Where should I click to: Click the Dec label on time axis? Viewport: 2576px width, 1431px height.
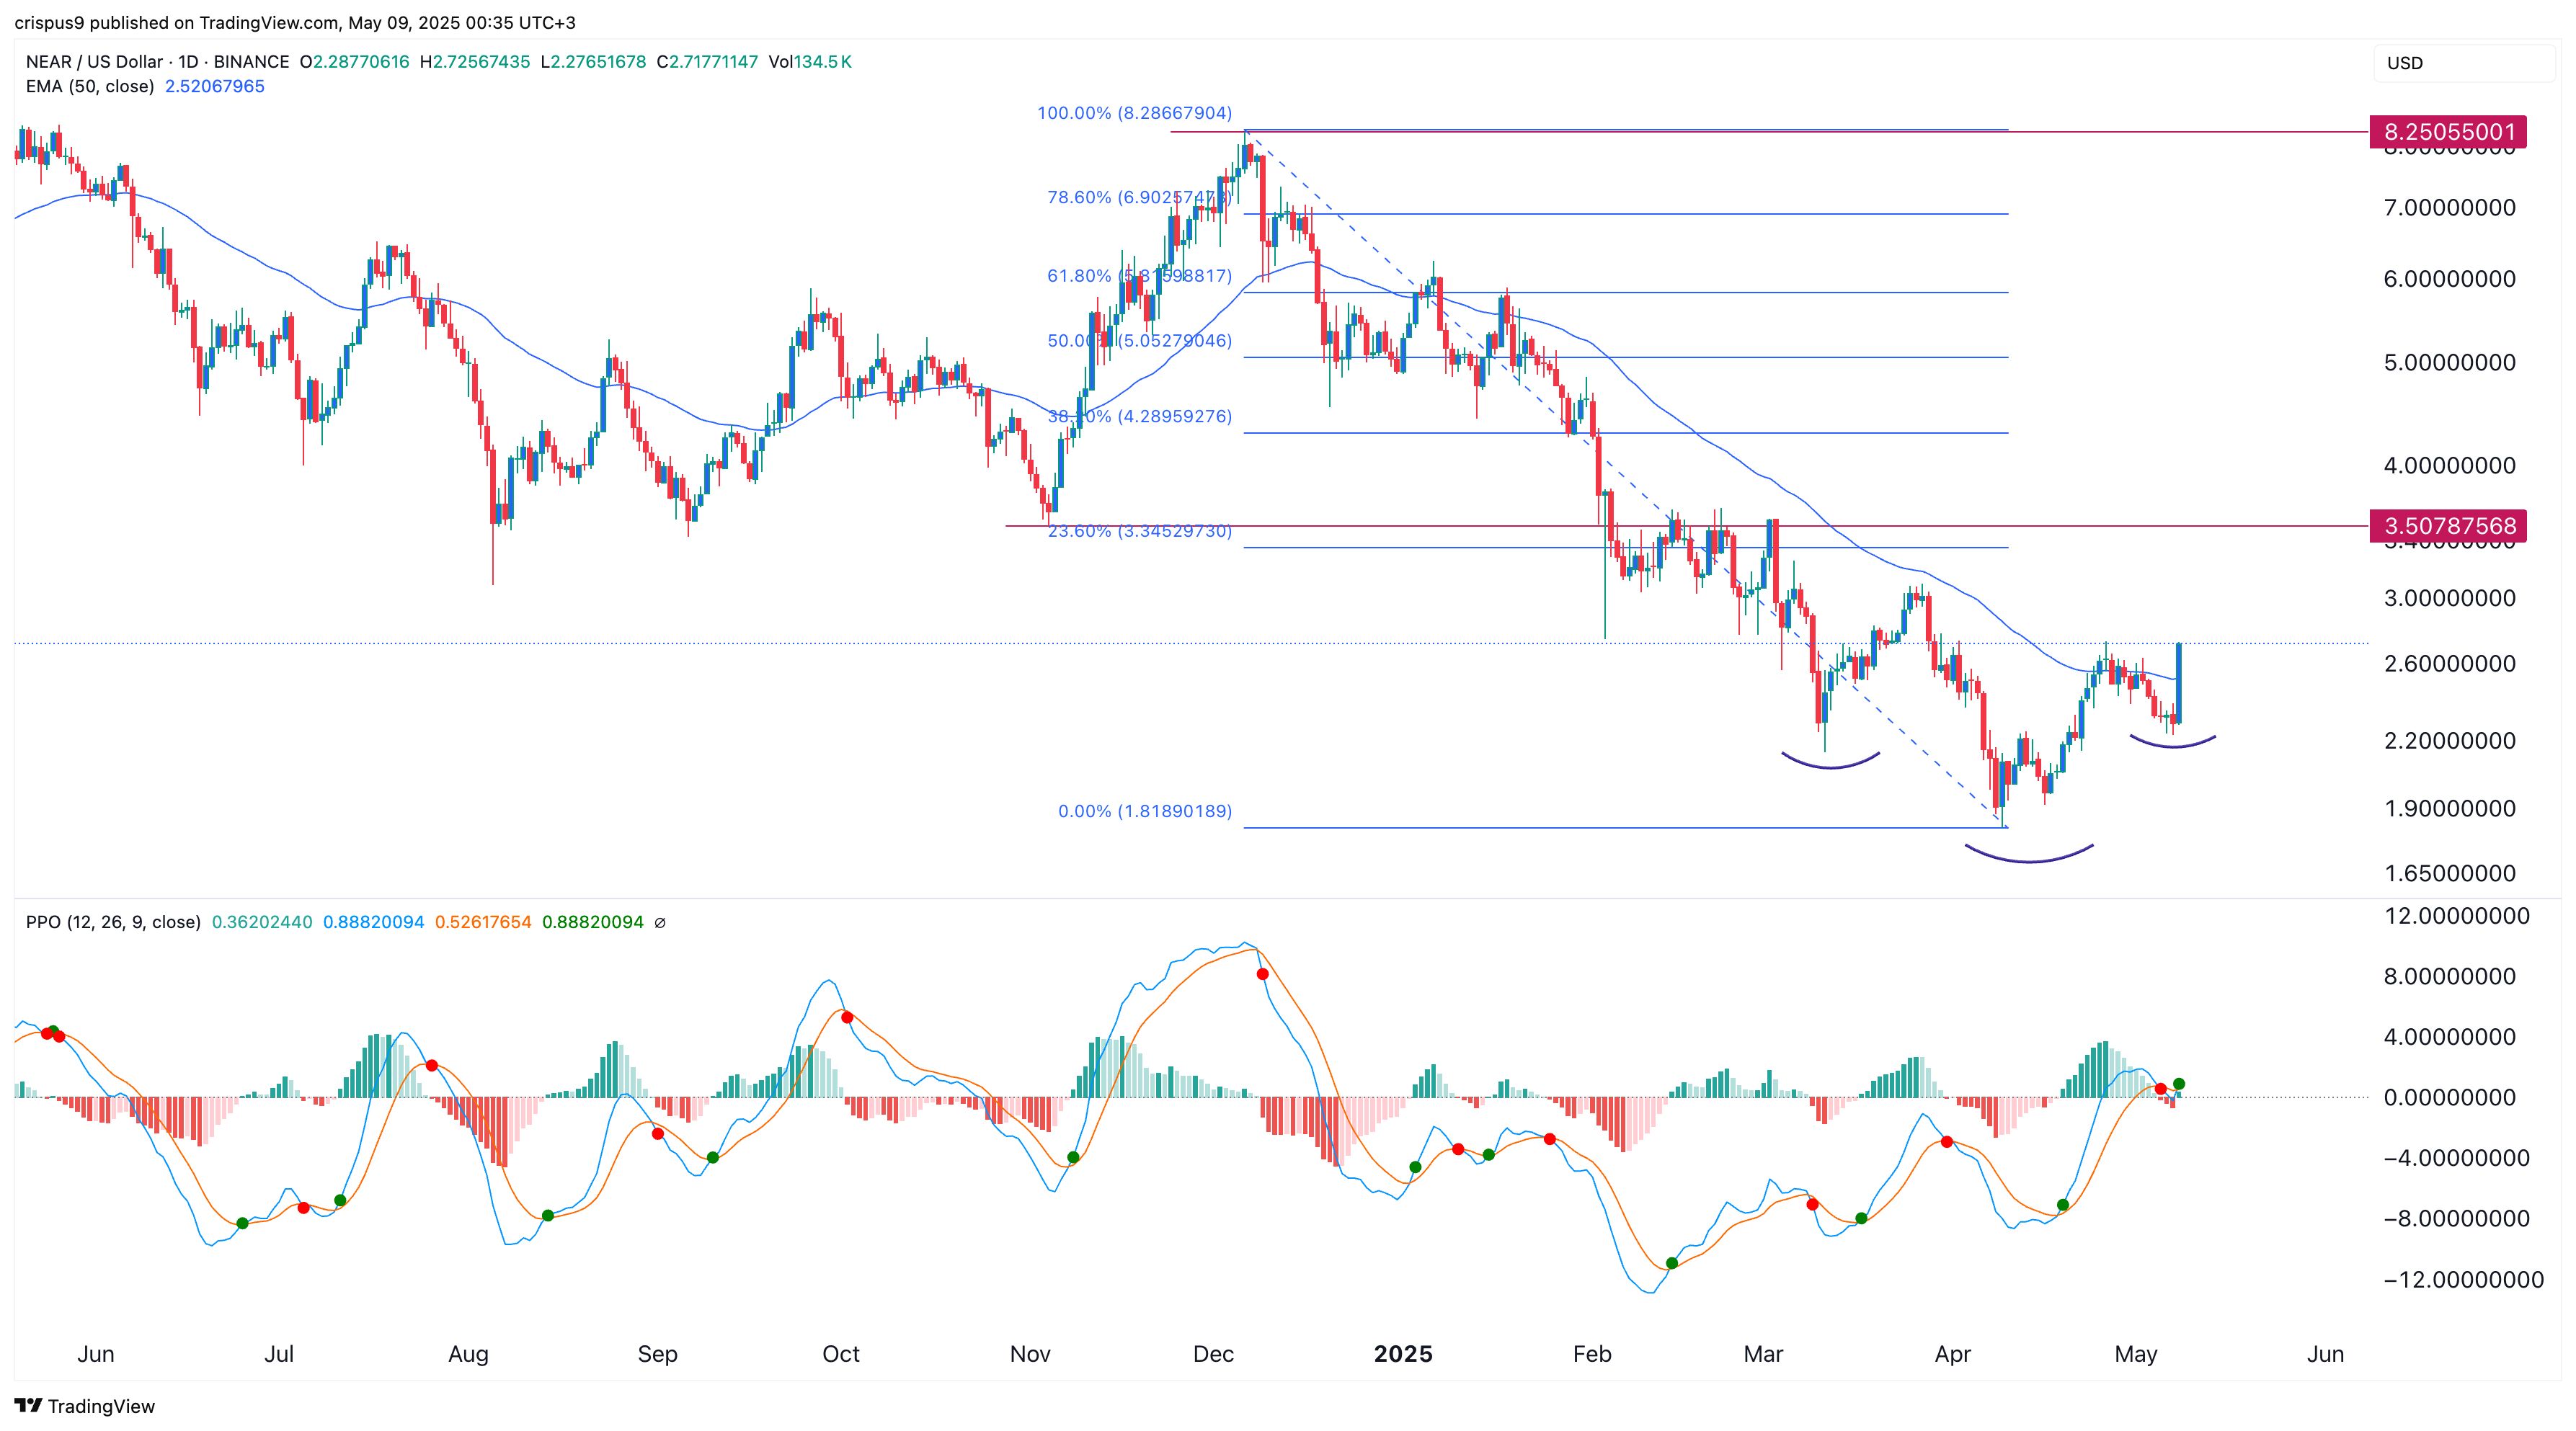(1213, 1354)
